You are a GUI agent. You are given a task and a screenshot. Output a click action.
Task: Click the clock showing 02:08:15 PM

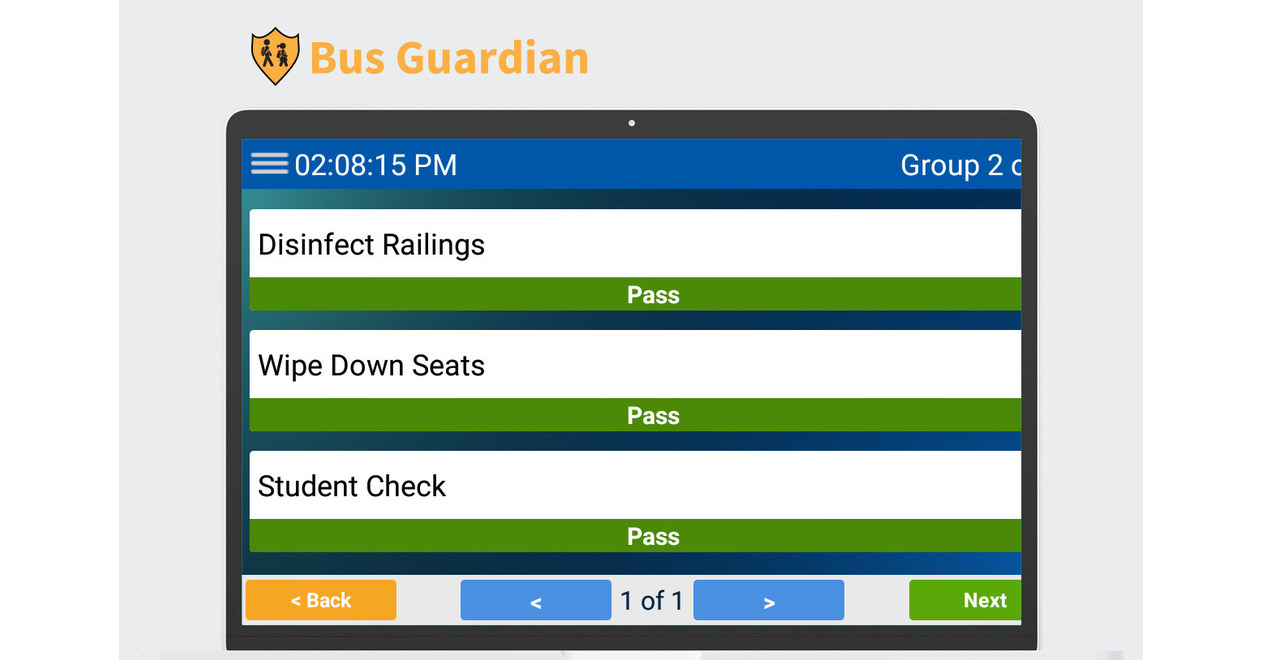click(x=375, y=165)
